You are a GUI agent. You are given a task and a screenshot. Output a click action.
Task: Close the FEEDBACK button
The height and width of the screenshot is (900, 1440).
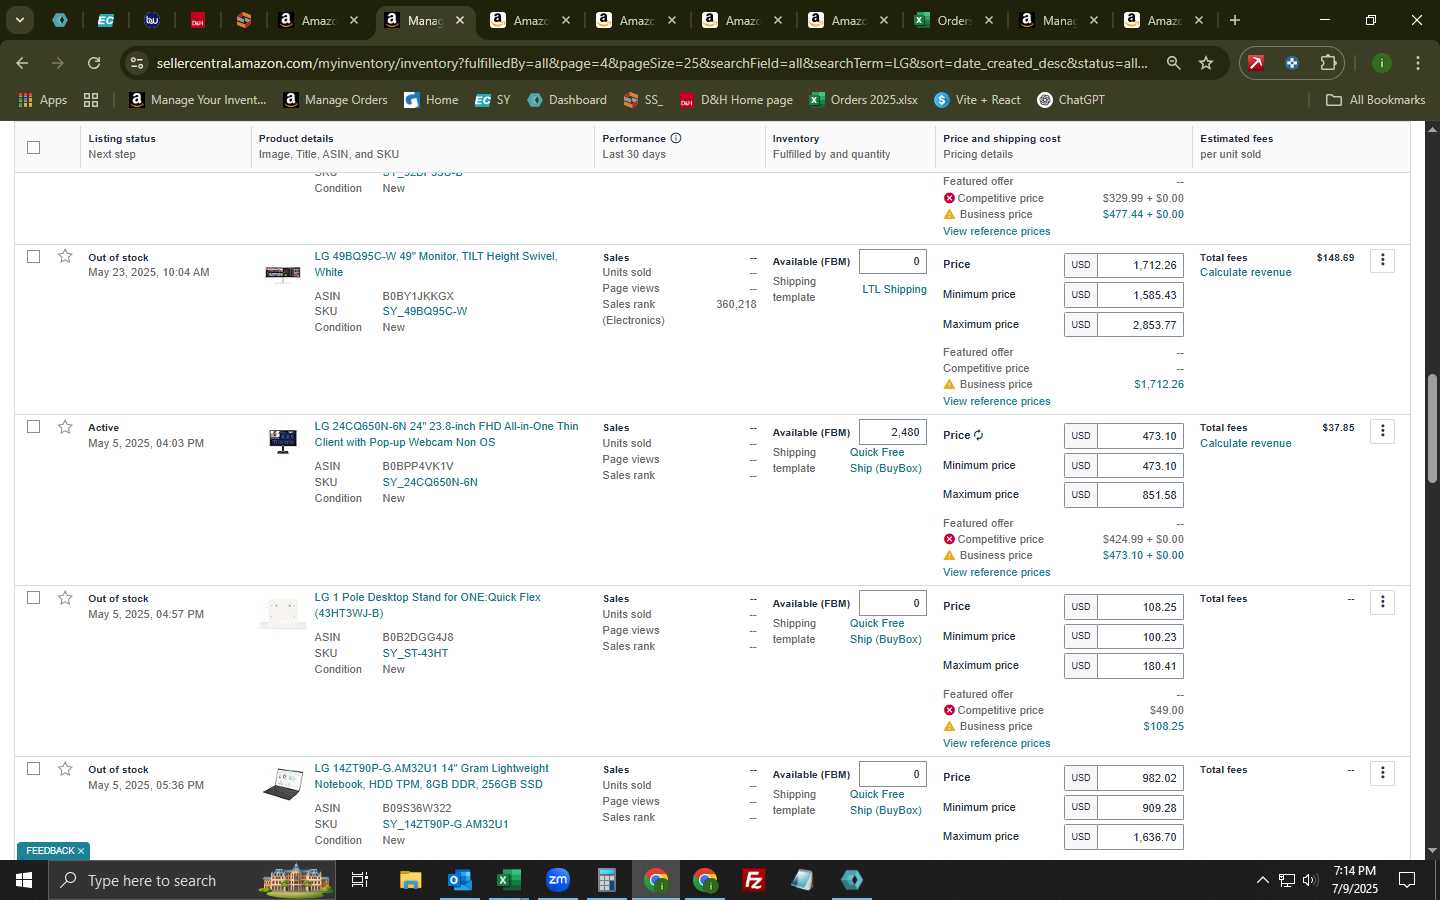tap(81, 851)
